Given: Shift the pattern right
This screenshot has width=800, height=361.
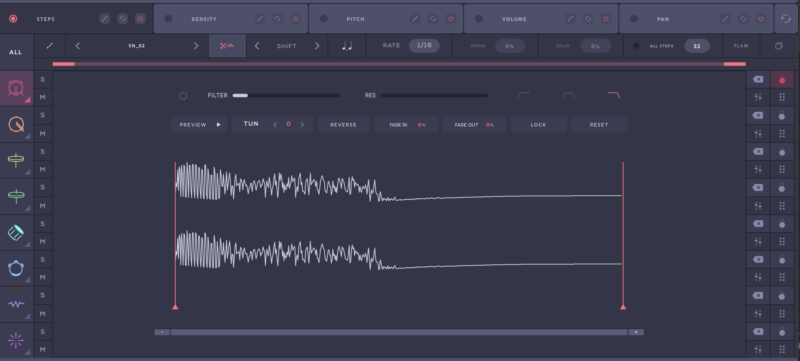Looking at the screenshot, I should tap(317, 46).
